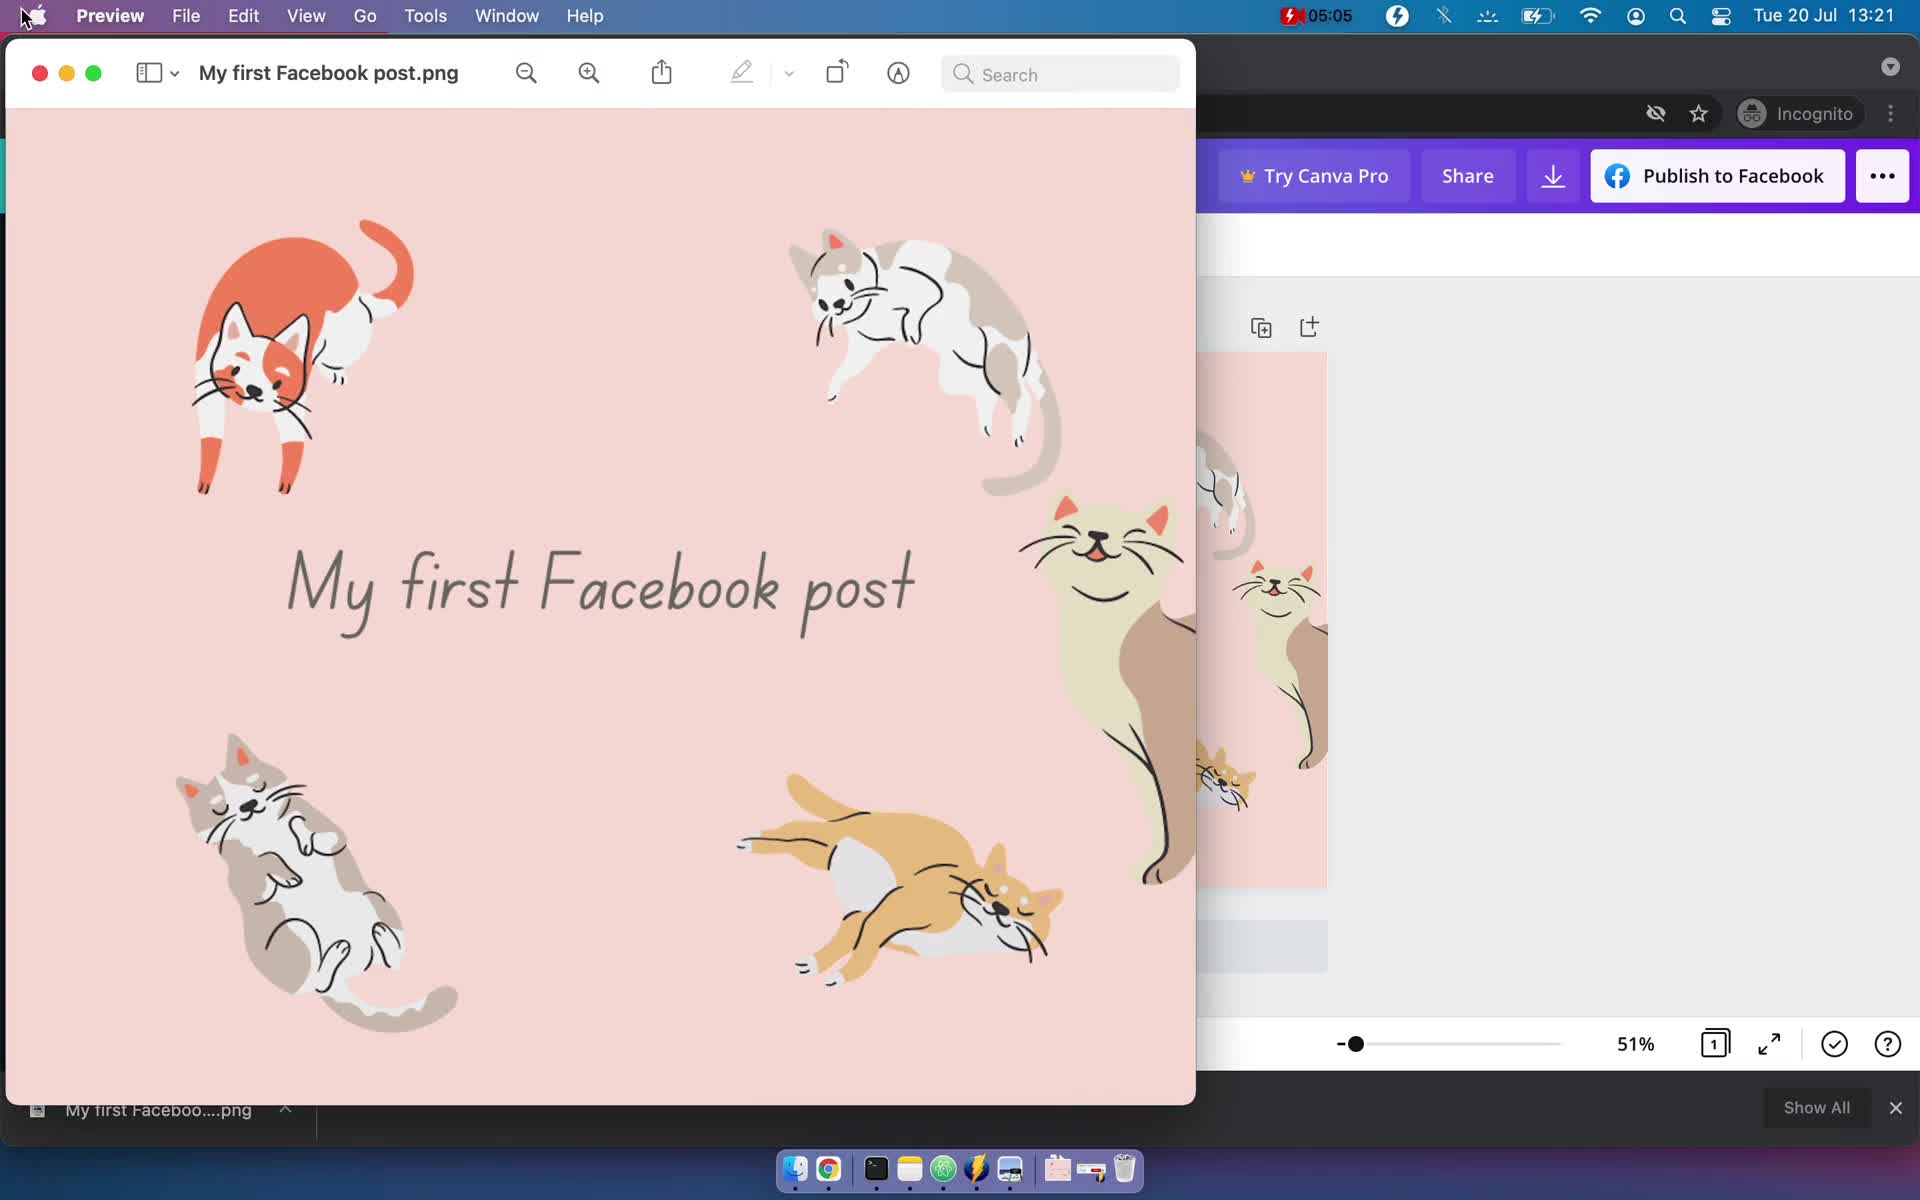Expand the highlight tool dropdown arrow
The height and width of the screenshot is (1200, 1920).
[789, 73]
